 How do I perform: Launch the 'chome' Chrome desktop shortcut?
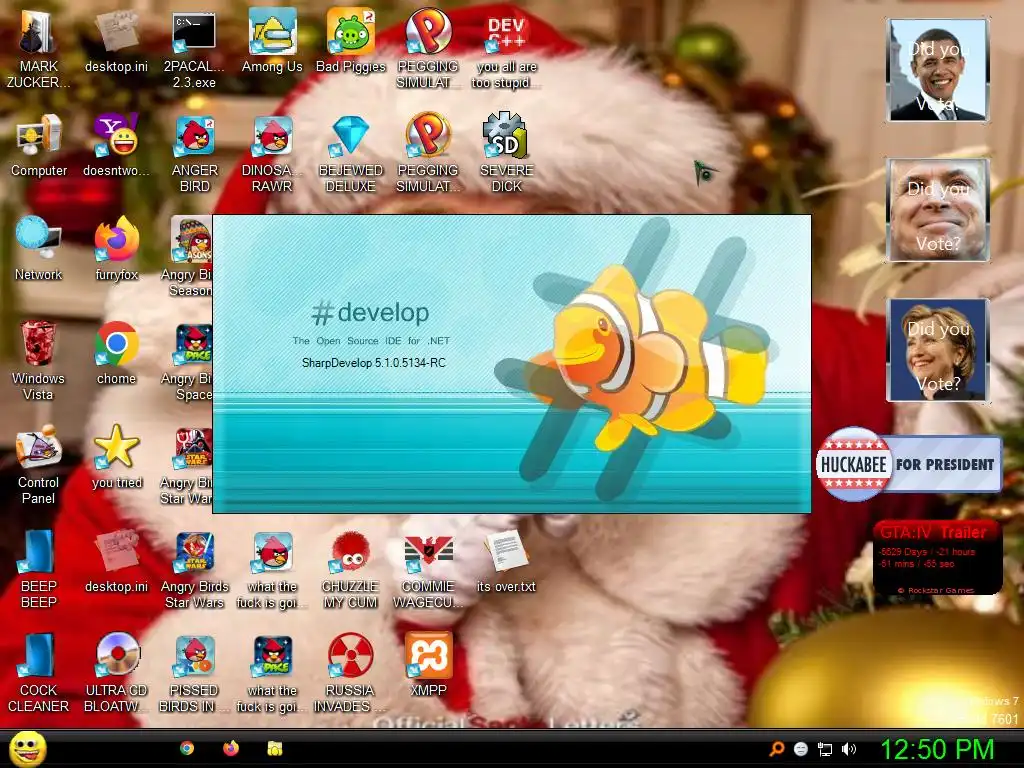pos(116,353)
